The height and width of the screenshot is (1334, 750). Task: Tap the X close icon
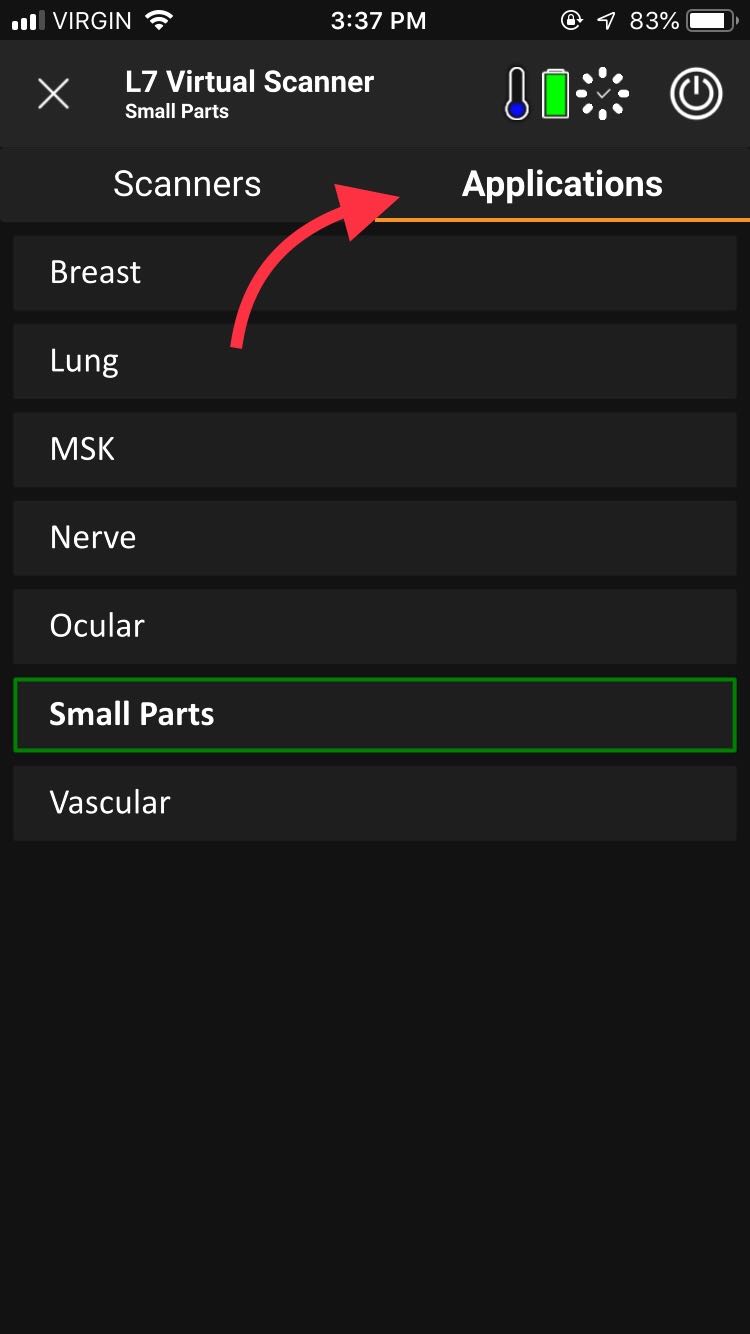pyautogui.click(x=53, y=94)
